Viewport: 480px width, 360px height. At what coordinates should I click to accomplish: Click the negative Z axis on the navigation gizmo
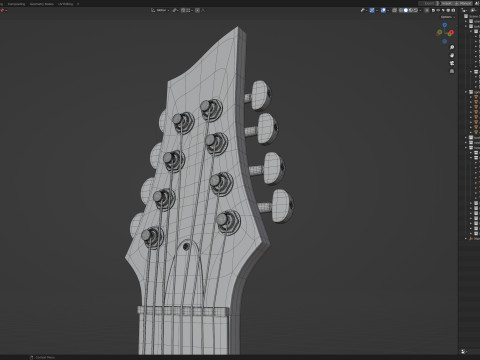click(x=445, y=41)
